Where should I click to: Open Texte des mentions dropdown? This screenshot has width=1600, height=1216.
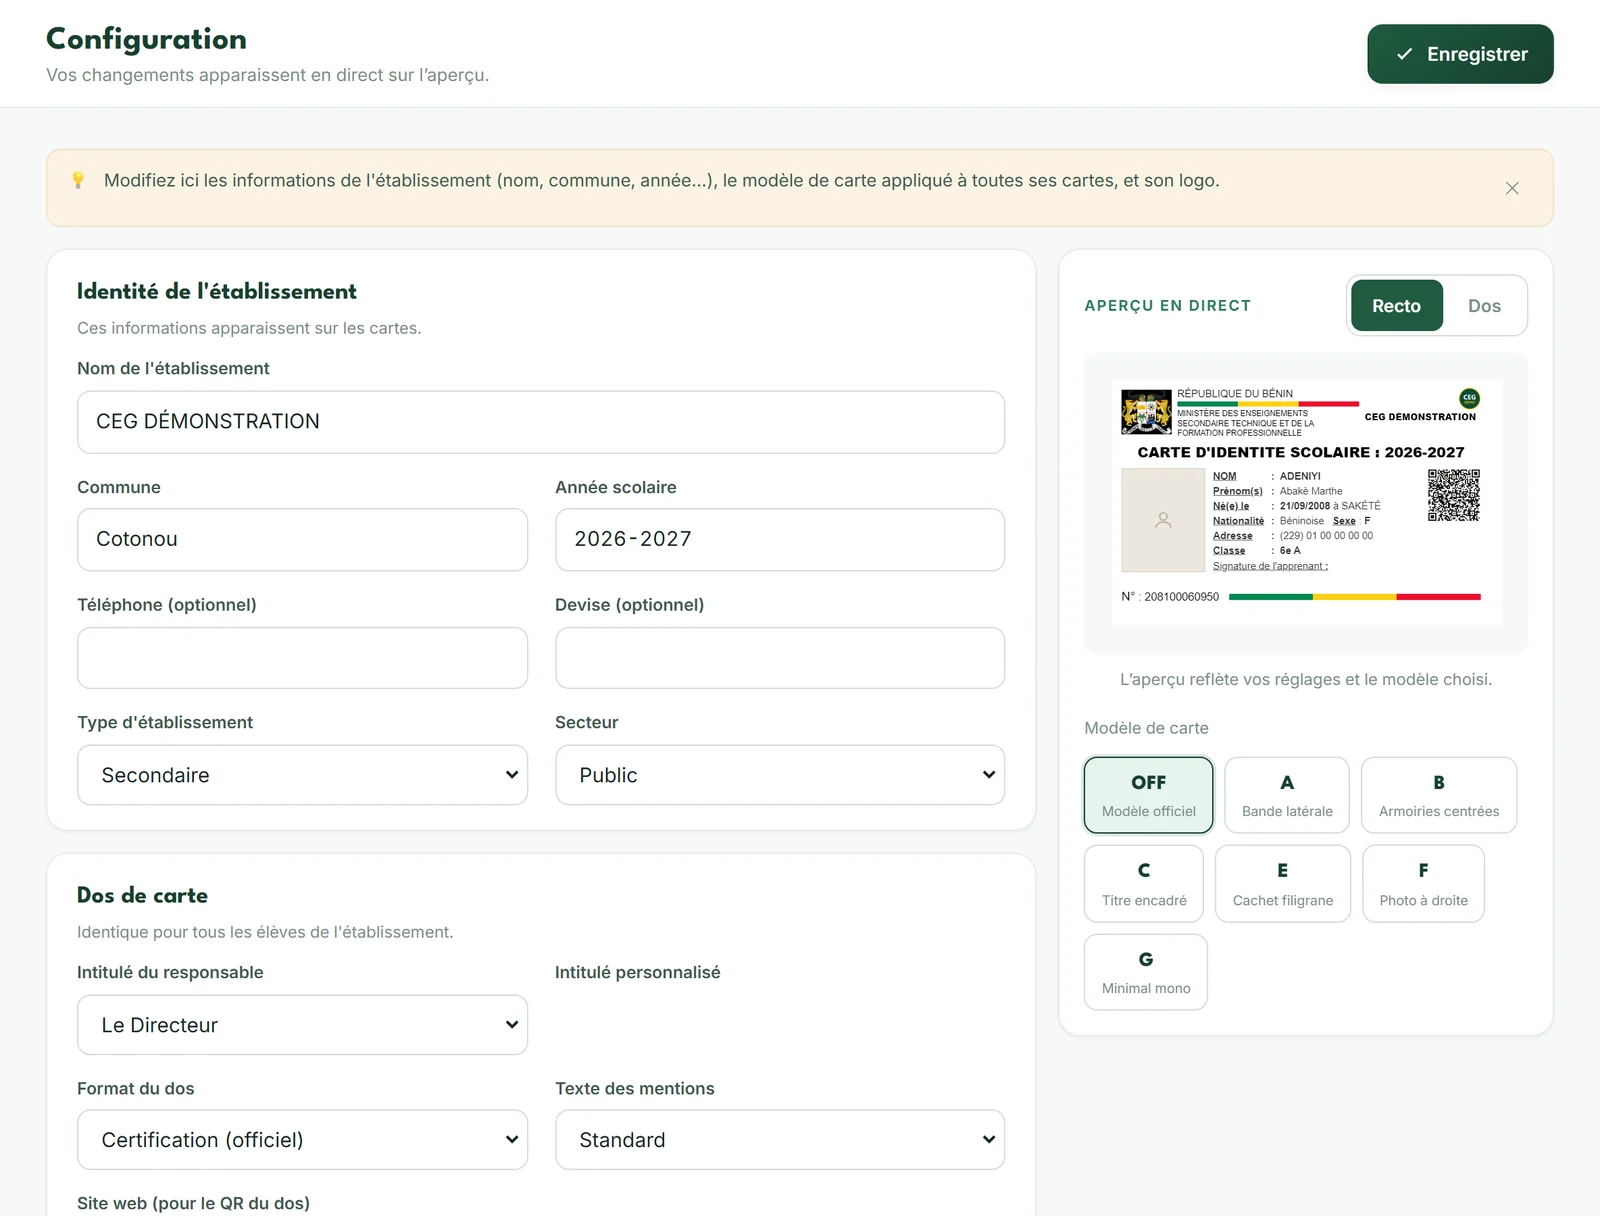780,1140
